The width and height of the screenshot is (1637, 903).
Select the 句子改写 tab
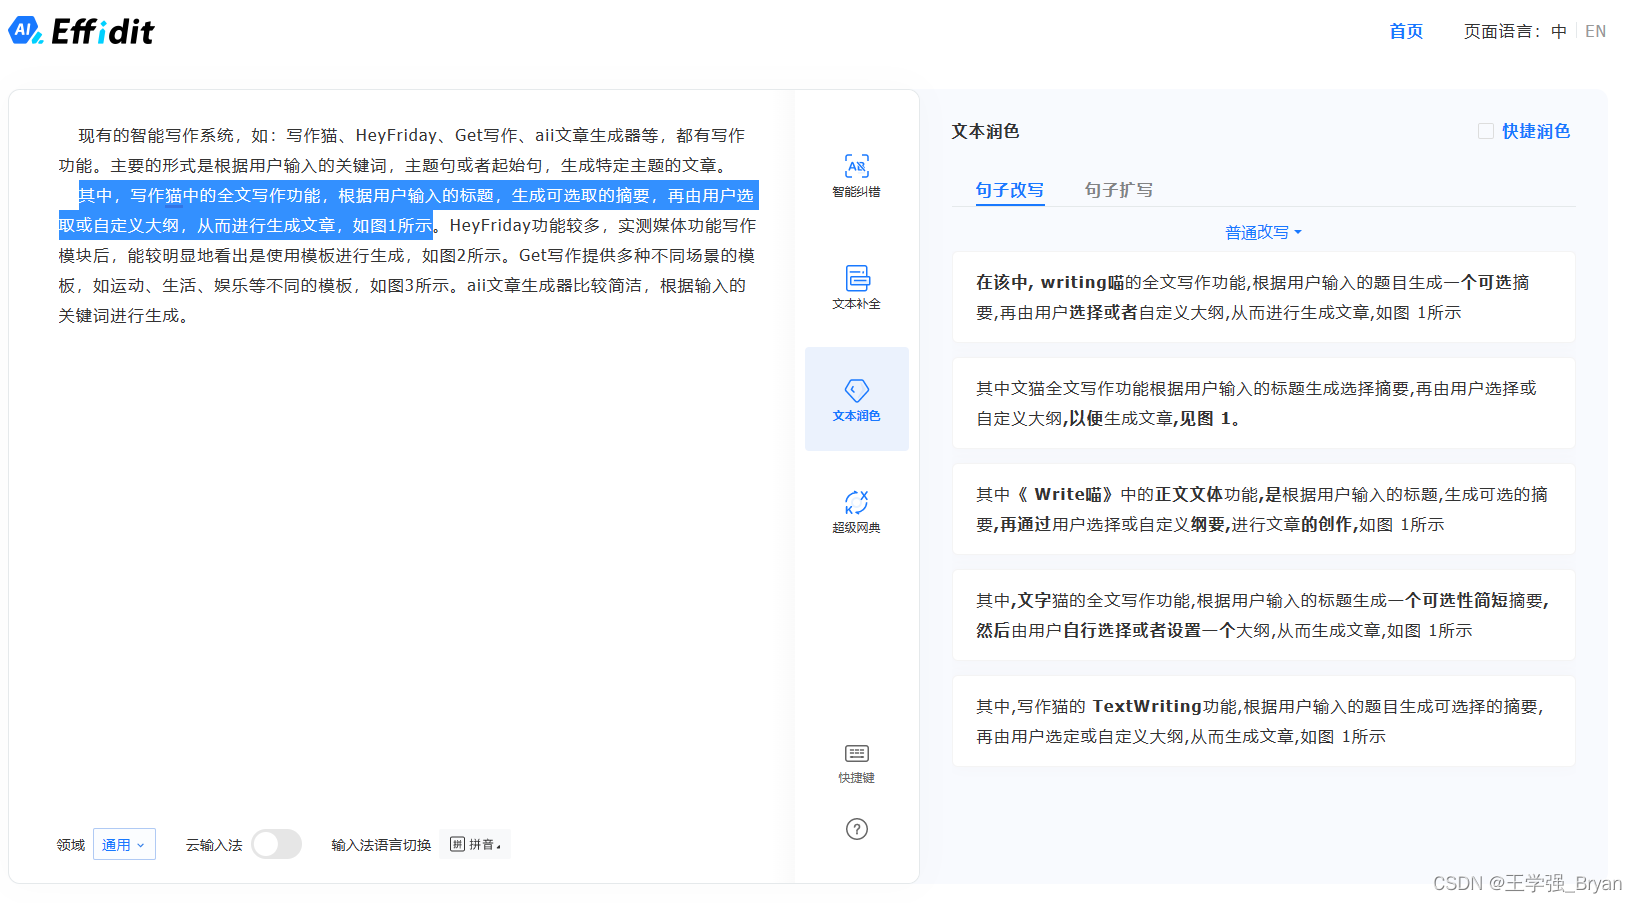coord(1009,190)
